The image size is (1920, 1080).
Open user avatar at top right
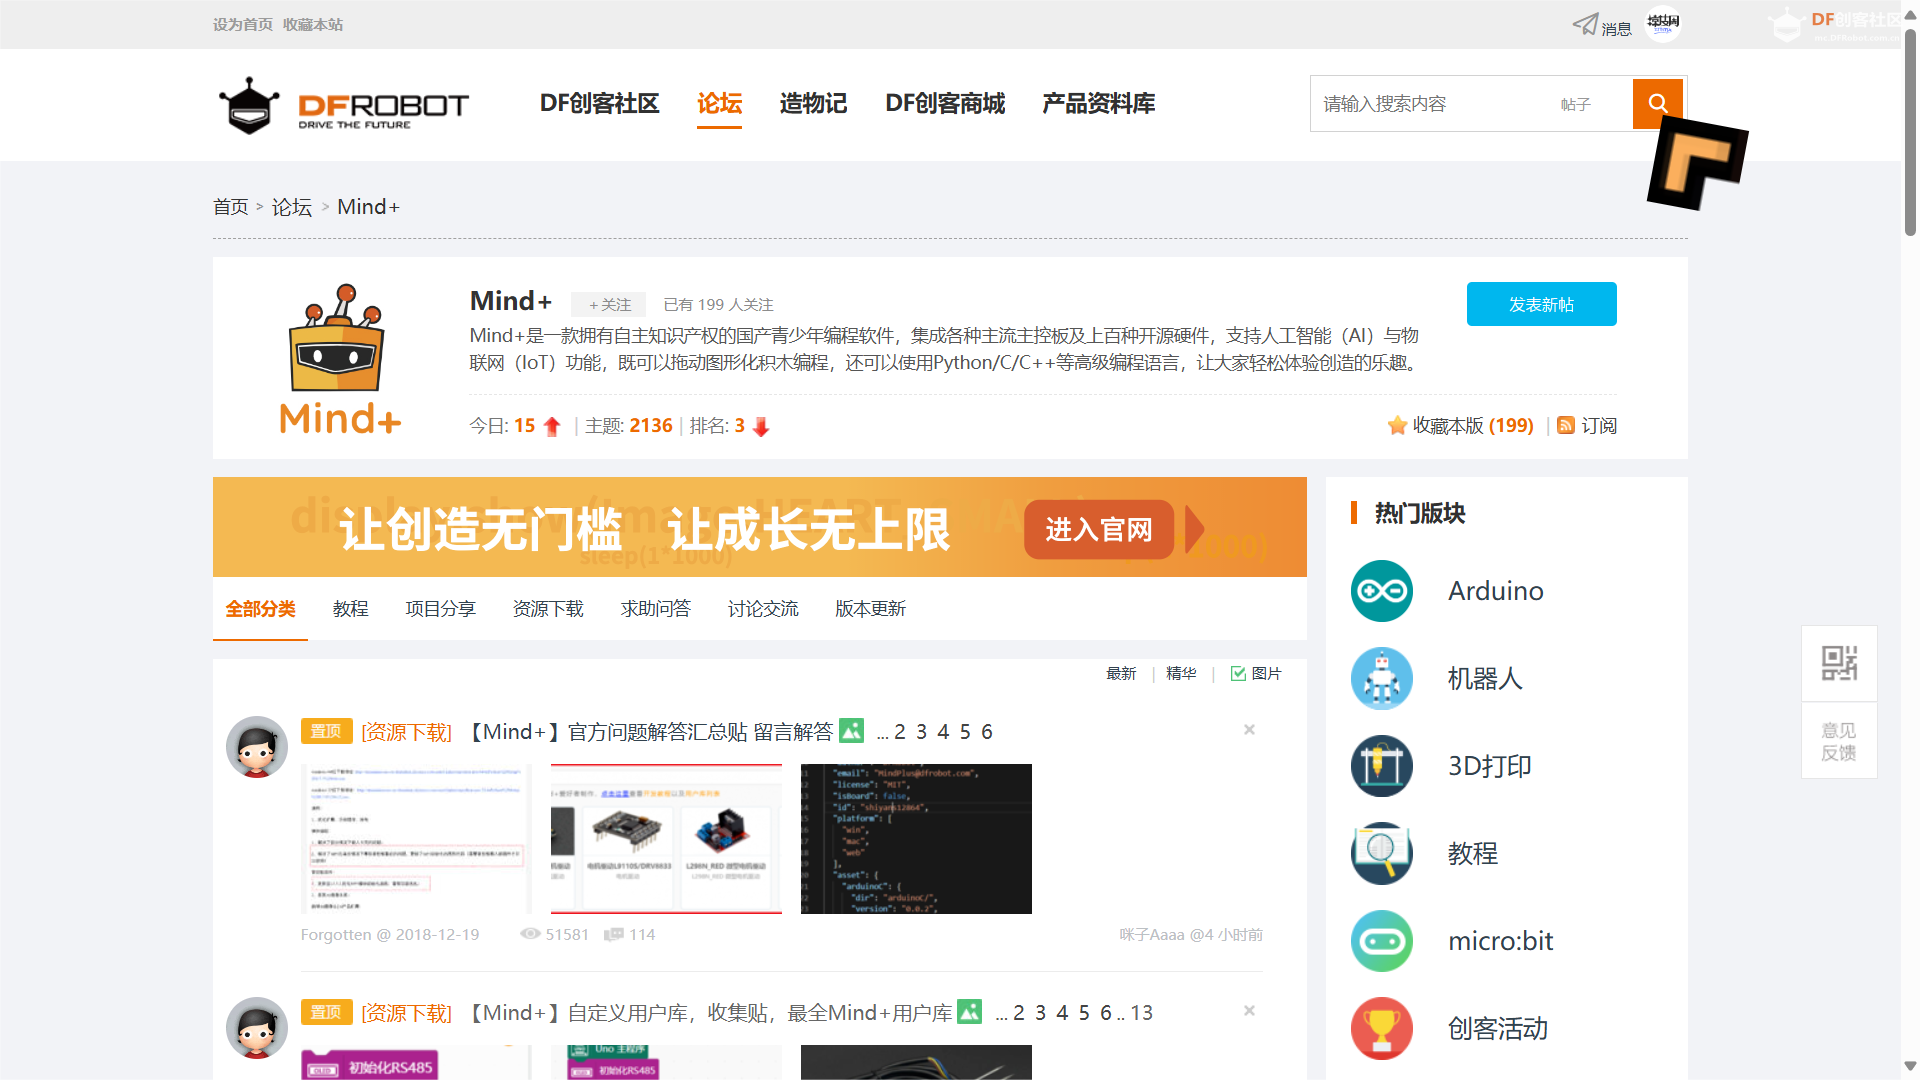[1663, 23]
